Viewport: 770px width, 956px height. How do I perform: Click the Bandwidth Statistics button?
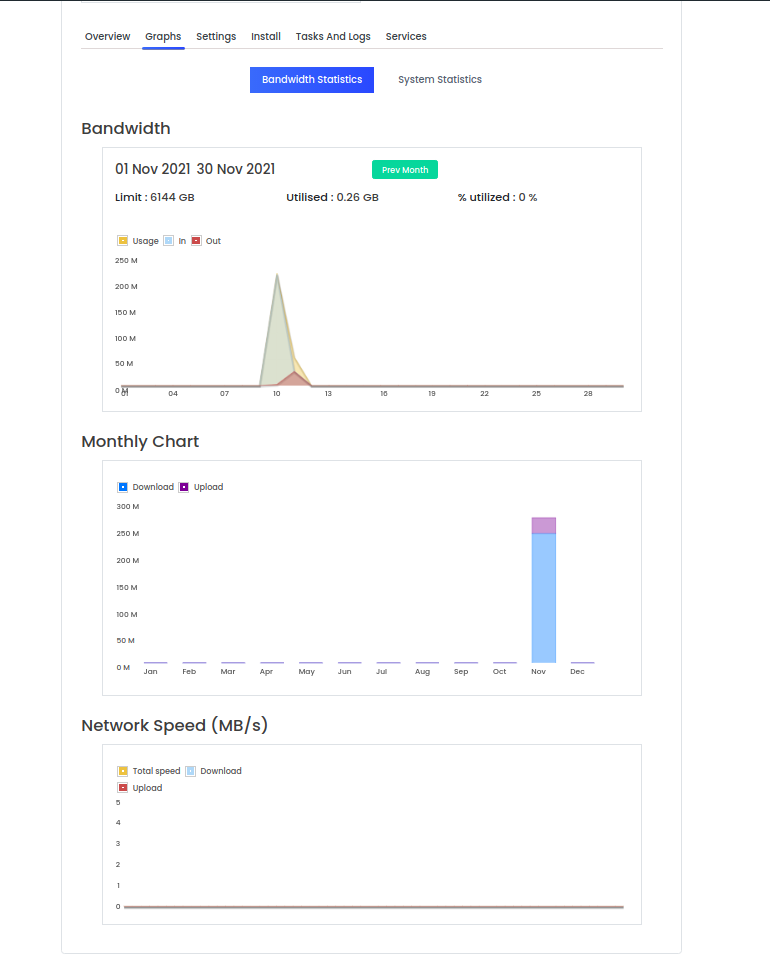point(312,80)
